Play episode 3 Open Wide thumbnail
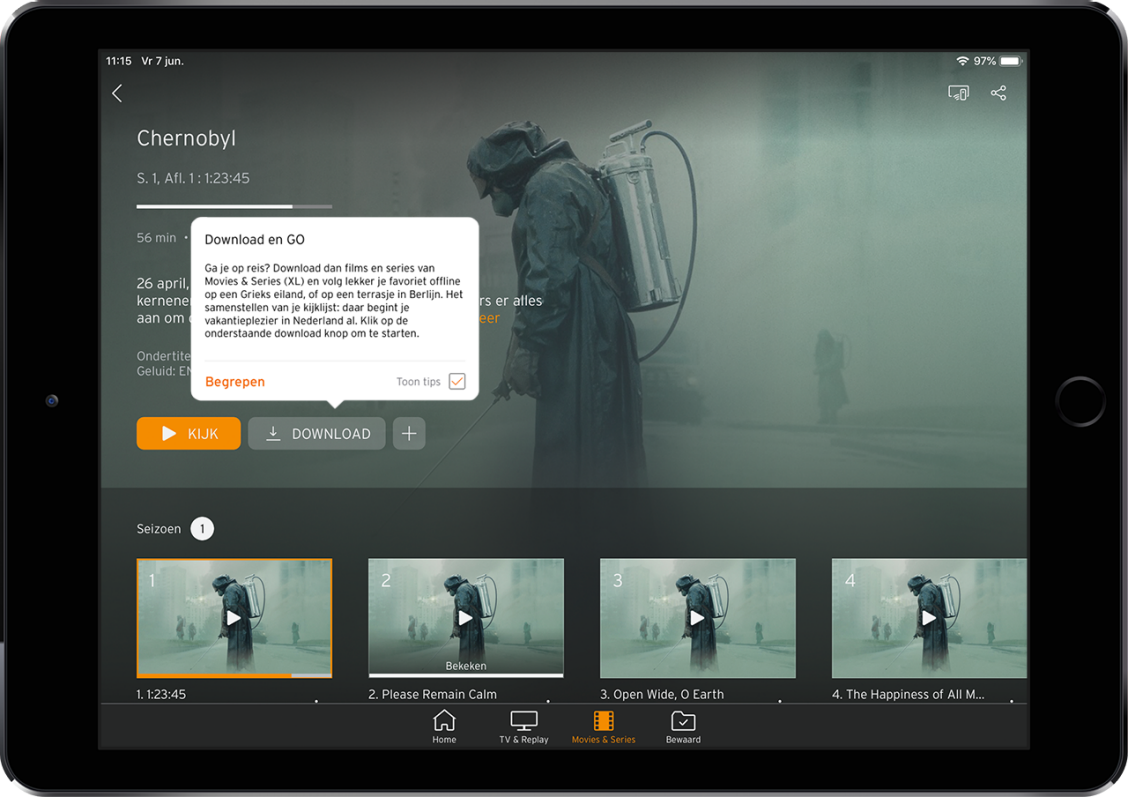Viewport: 1128px width, 797px height. click(x=698, y=618)
